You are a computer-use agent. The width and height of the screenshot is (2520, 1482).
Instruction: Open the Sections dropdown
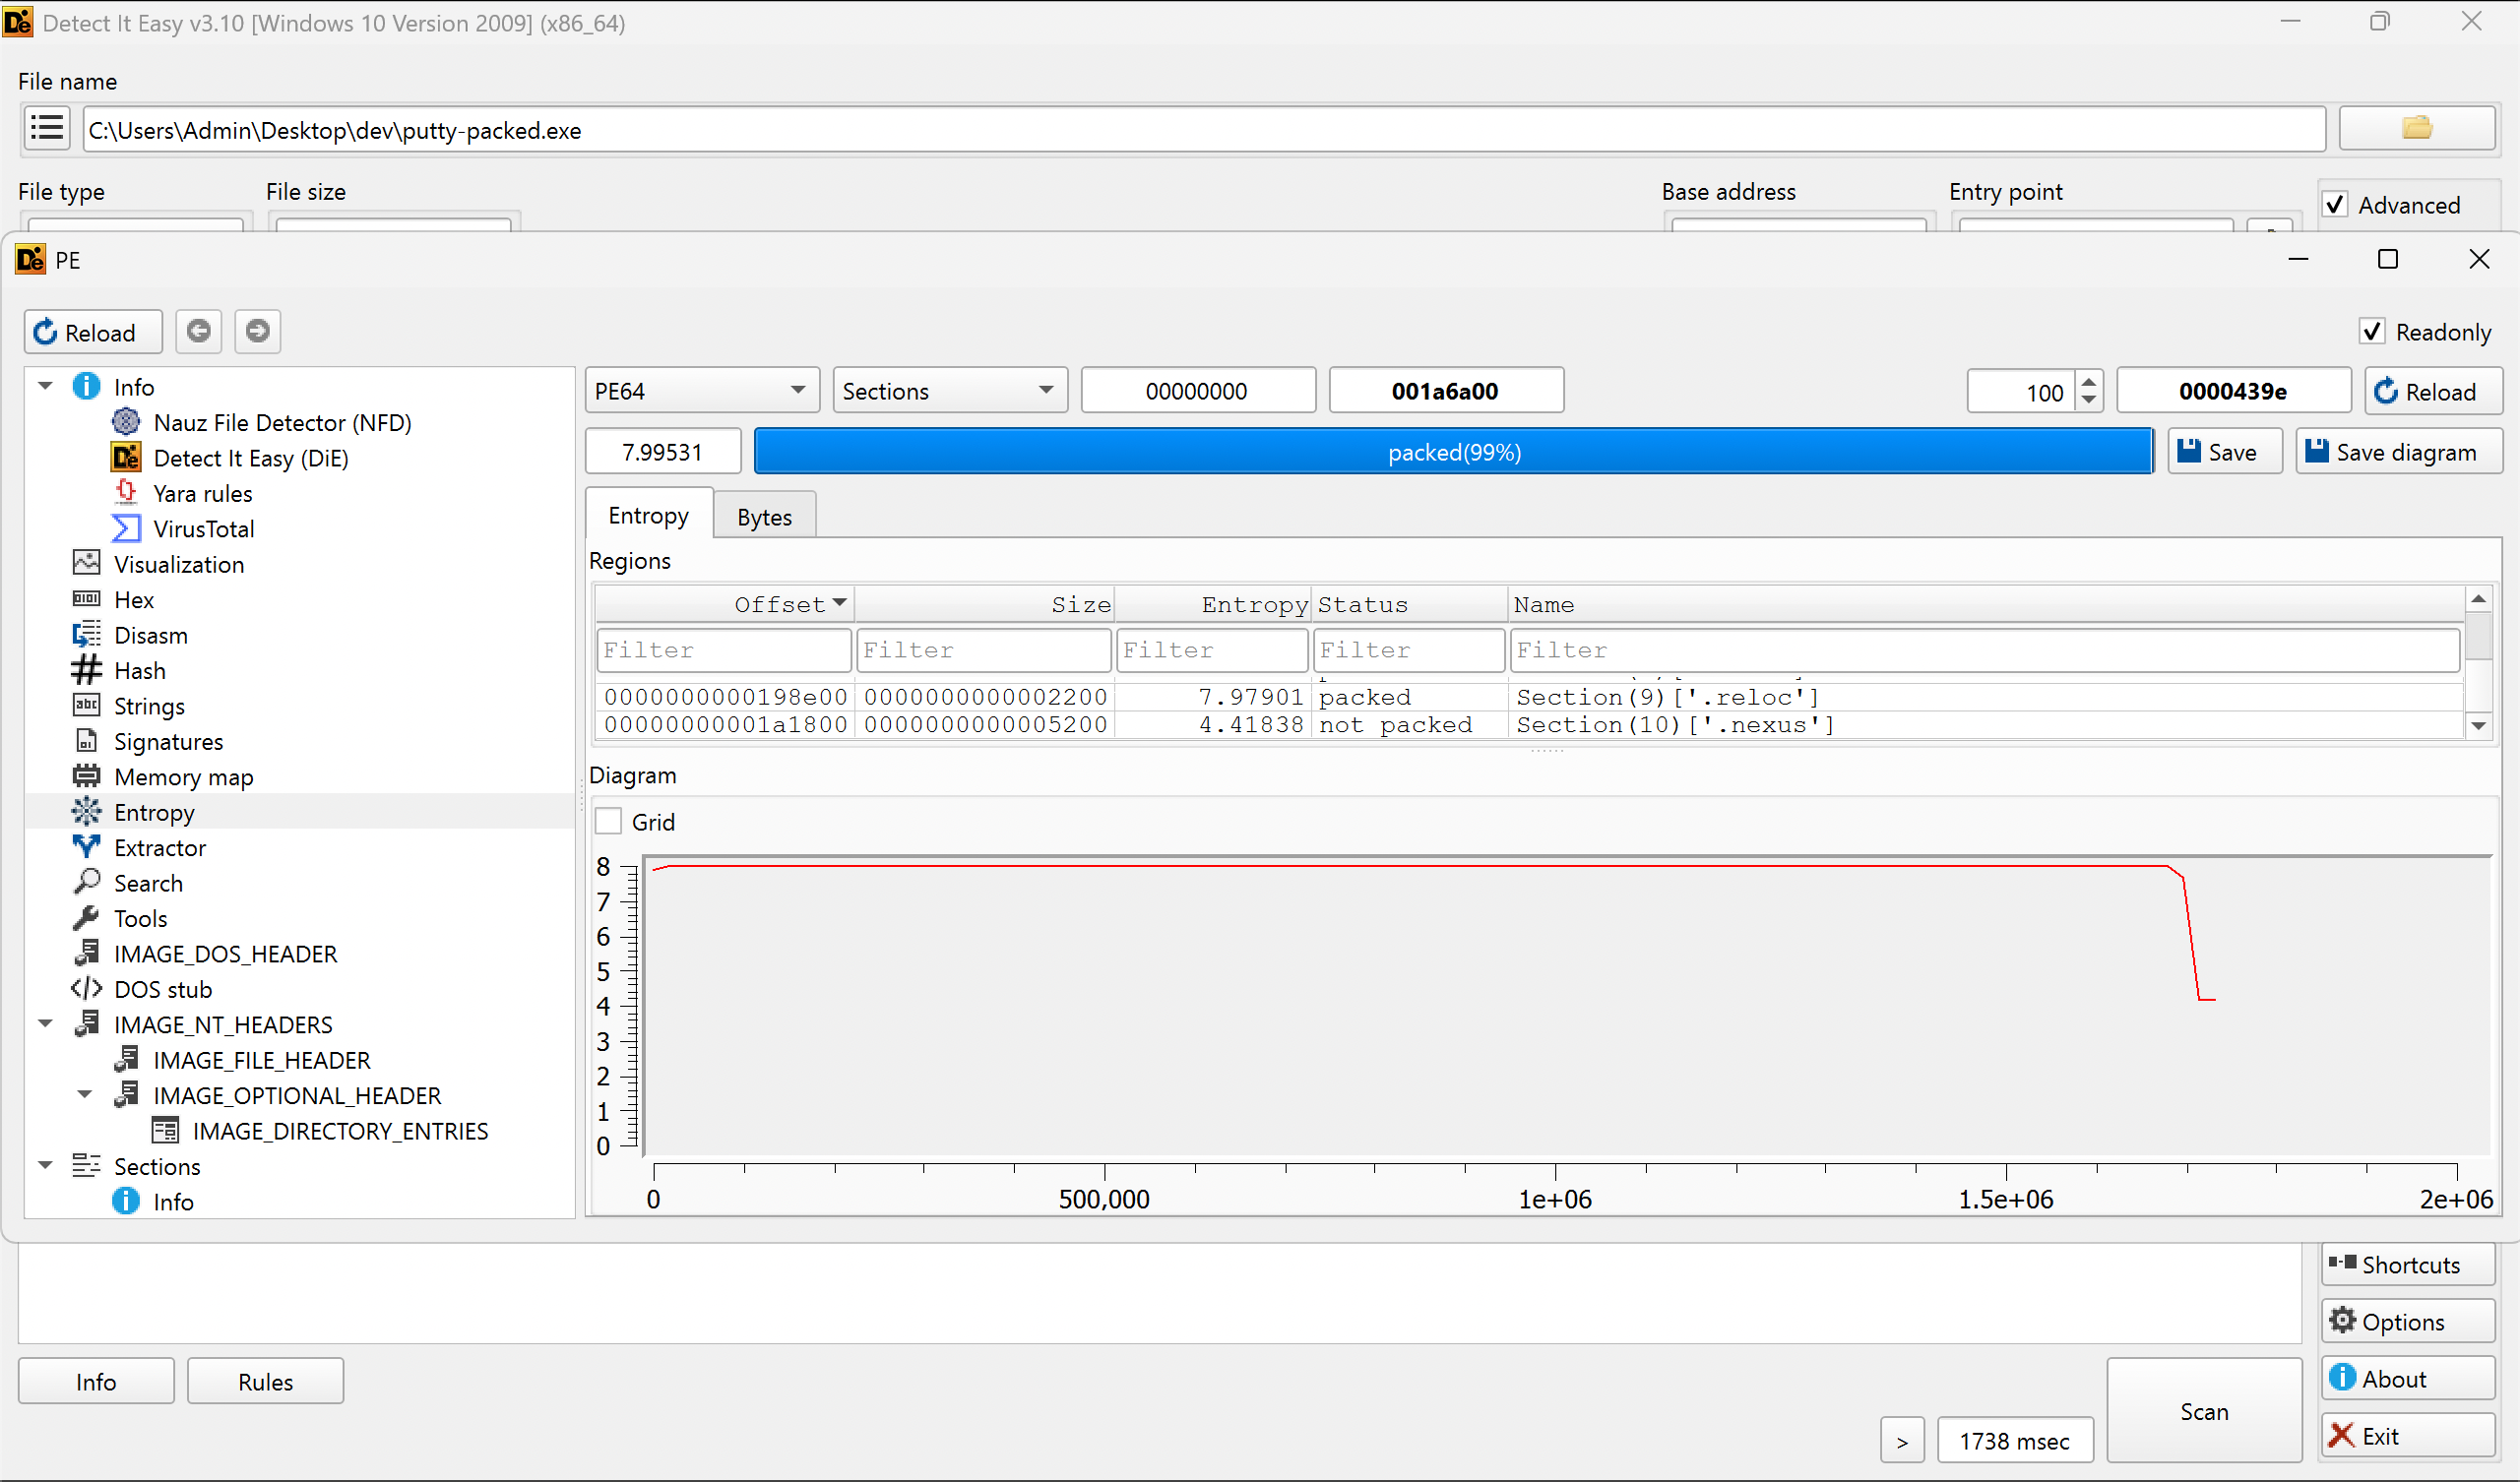coord(949,390)
